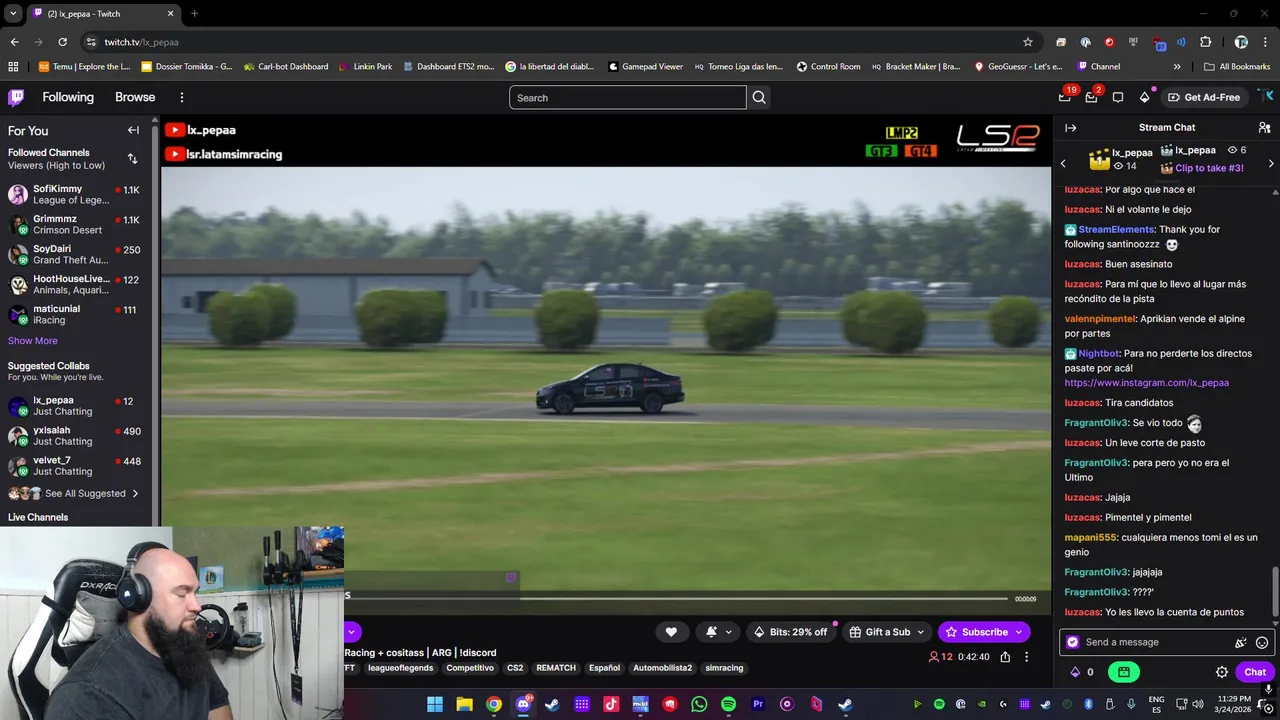Click the leagueoflegends tag
The height and width of the screenshot is (720, 1280).
coord(400,668)
